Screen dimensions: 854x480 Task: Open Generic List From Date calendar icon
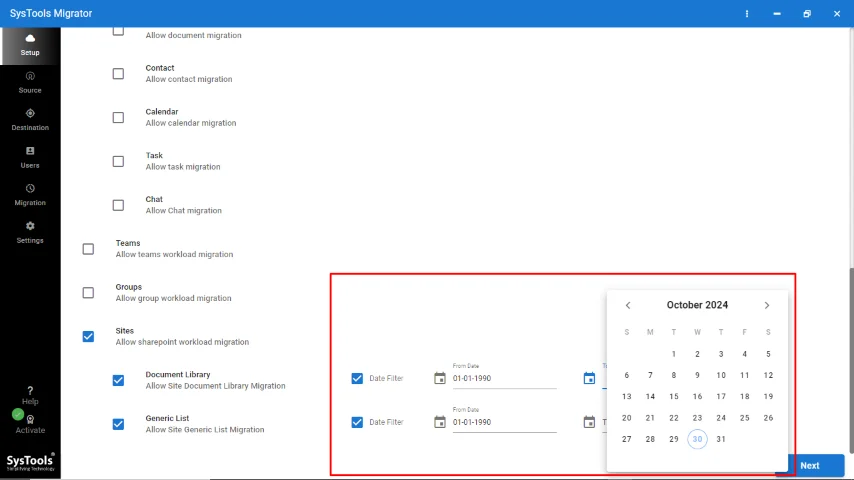tap(440, 422)
